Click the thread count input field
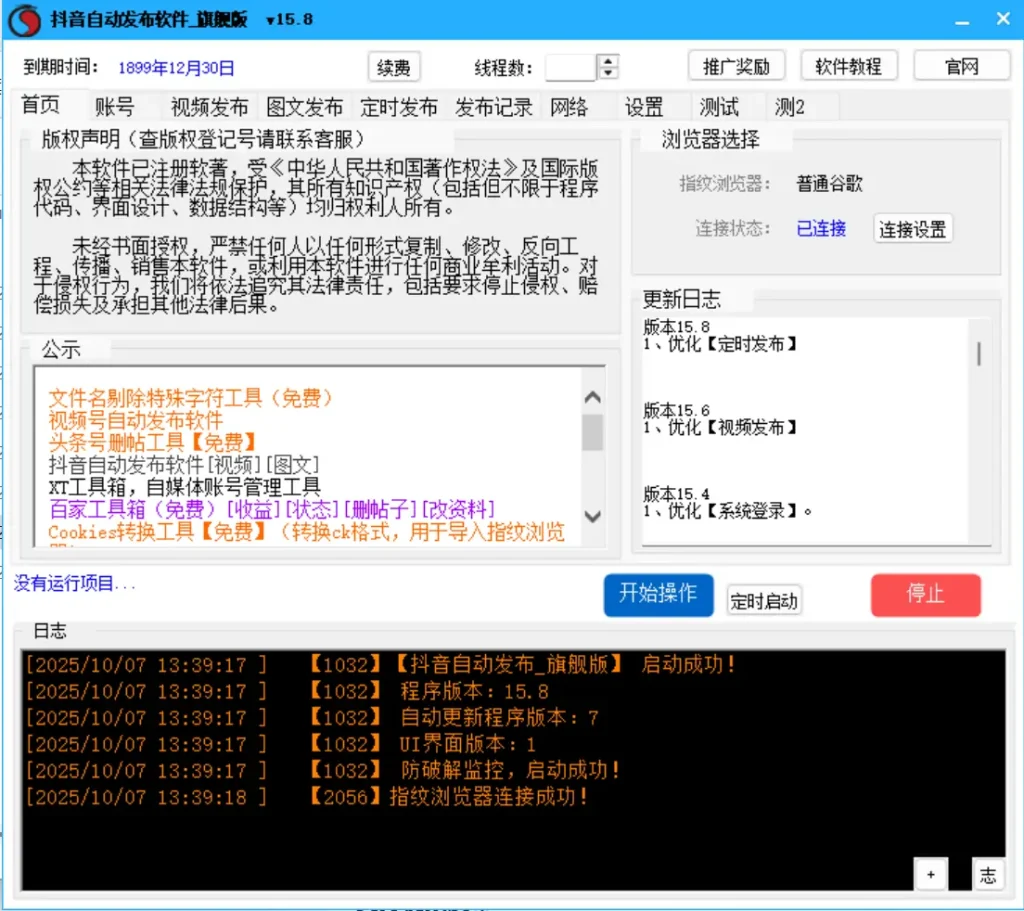1024x911 pixels. 570,67
